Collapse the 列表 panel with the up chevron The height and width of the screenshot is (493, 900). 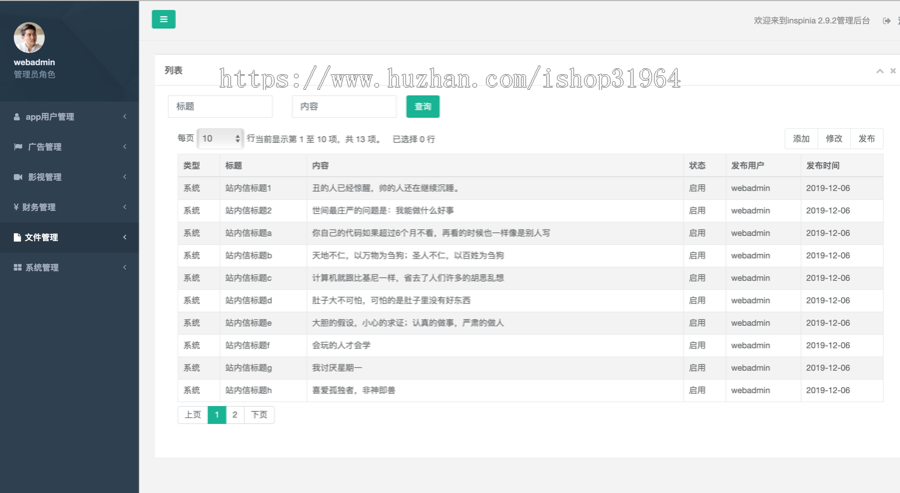[879, 71]
